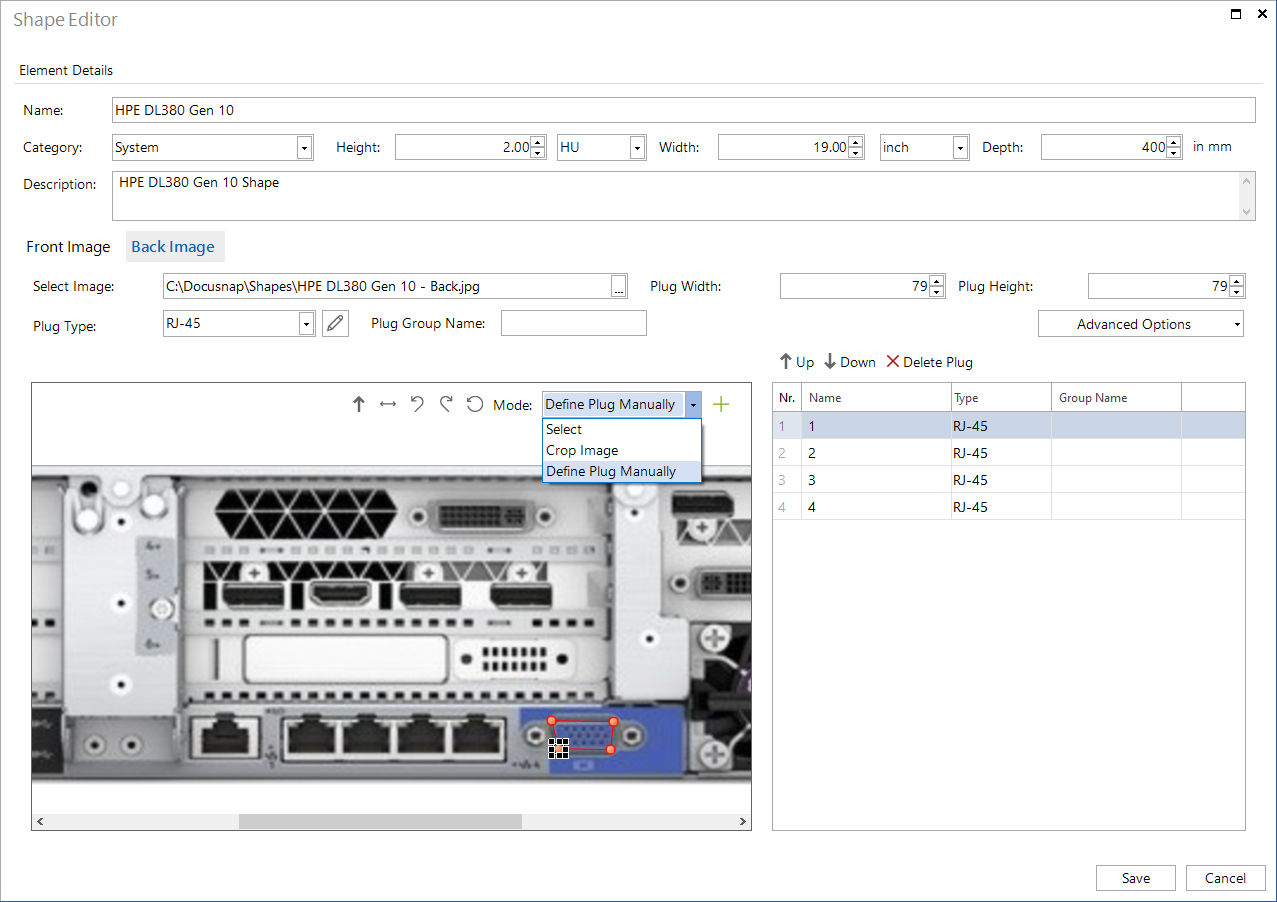Screen dimensions: 1277x902
Task: Click the Plug Group Name field
Action: coord(574,323)
